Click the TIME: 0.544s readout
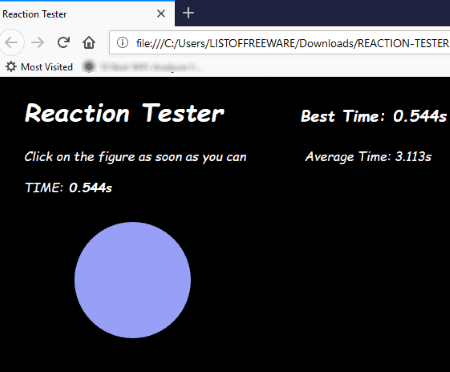 click(68, 188)
